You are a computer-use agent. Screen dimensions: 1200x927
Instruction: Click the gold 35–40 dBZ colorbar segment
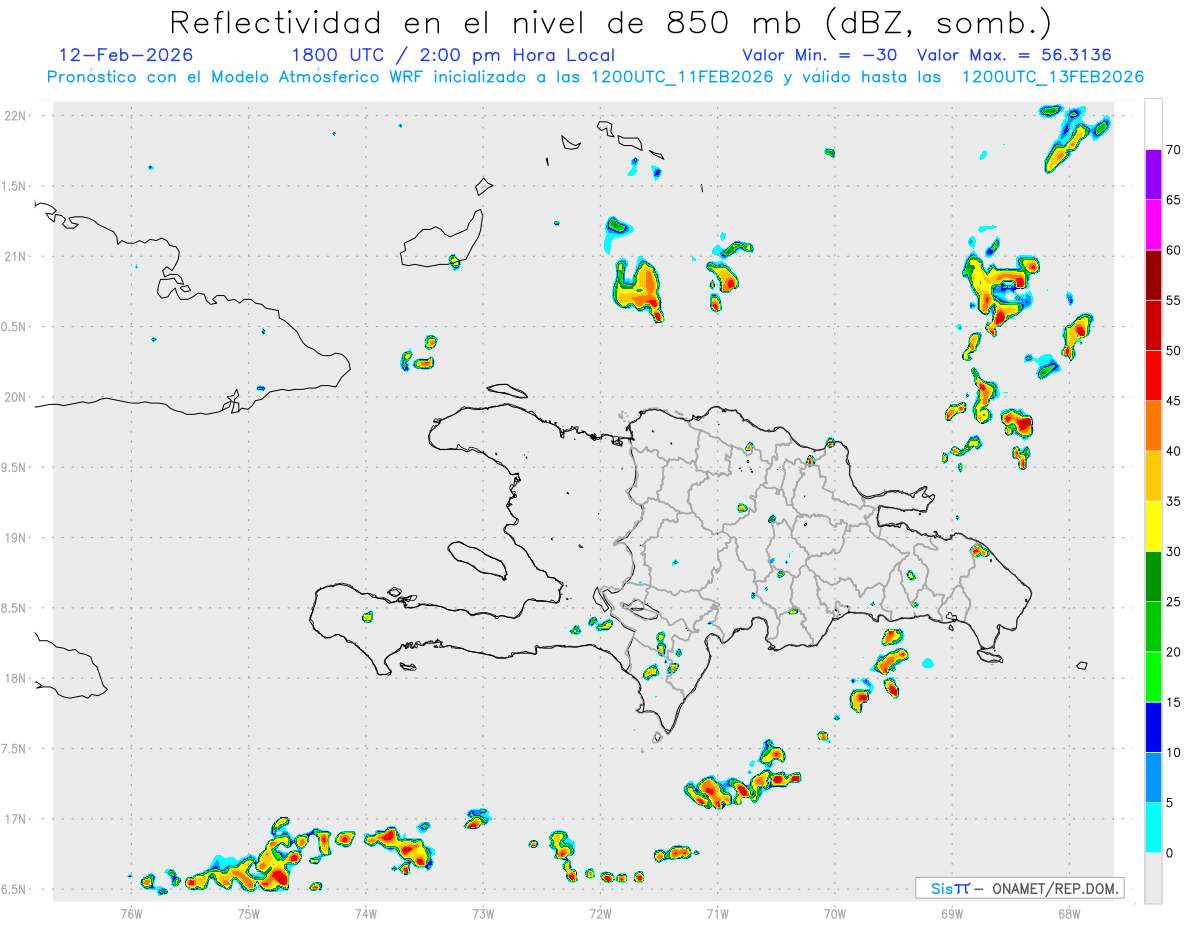[1153, 476]
